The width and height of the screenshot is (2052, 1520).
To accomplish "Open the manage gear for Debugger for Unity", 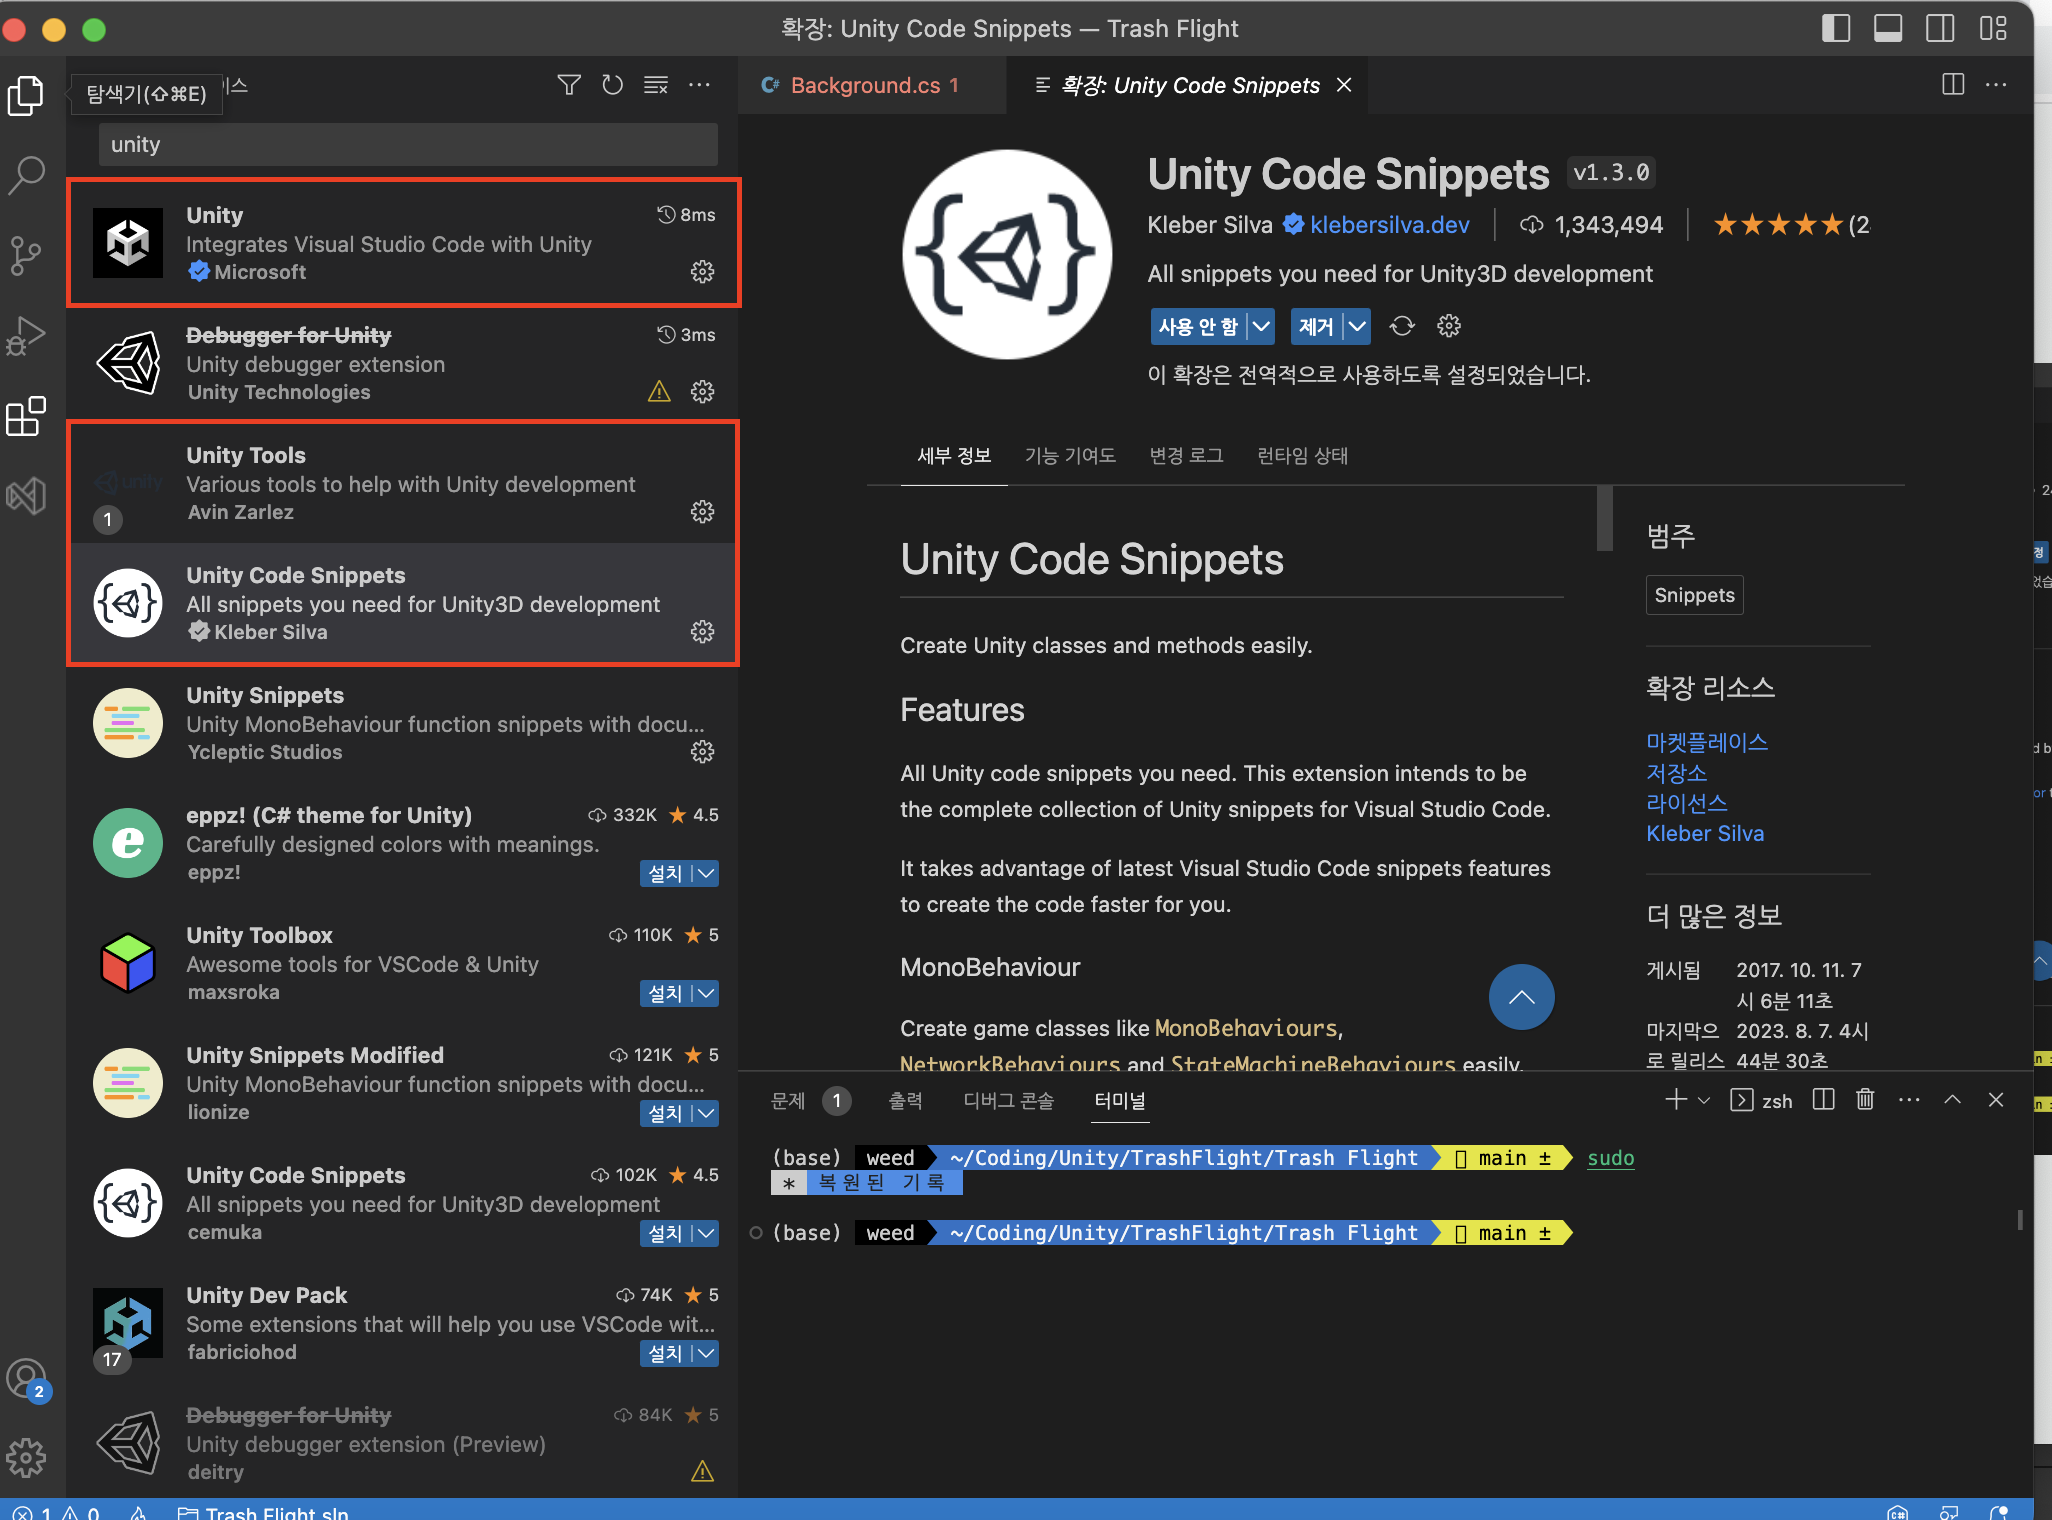I will pyautogui.click(x=703, y=391).
